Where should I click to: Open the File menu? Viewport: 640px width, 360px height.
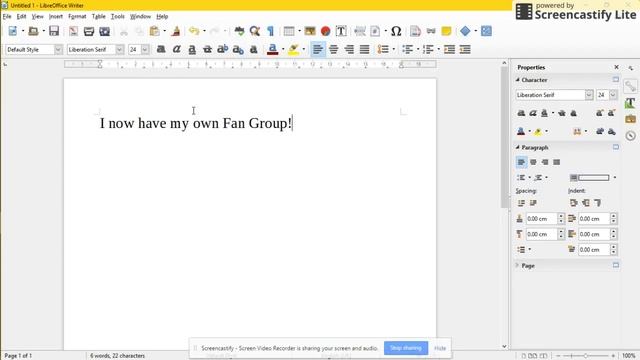pyautogui.click(x=7, y=16)
